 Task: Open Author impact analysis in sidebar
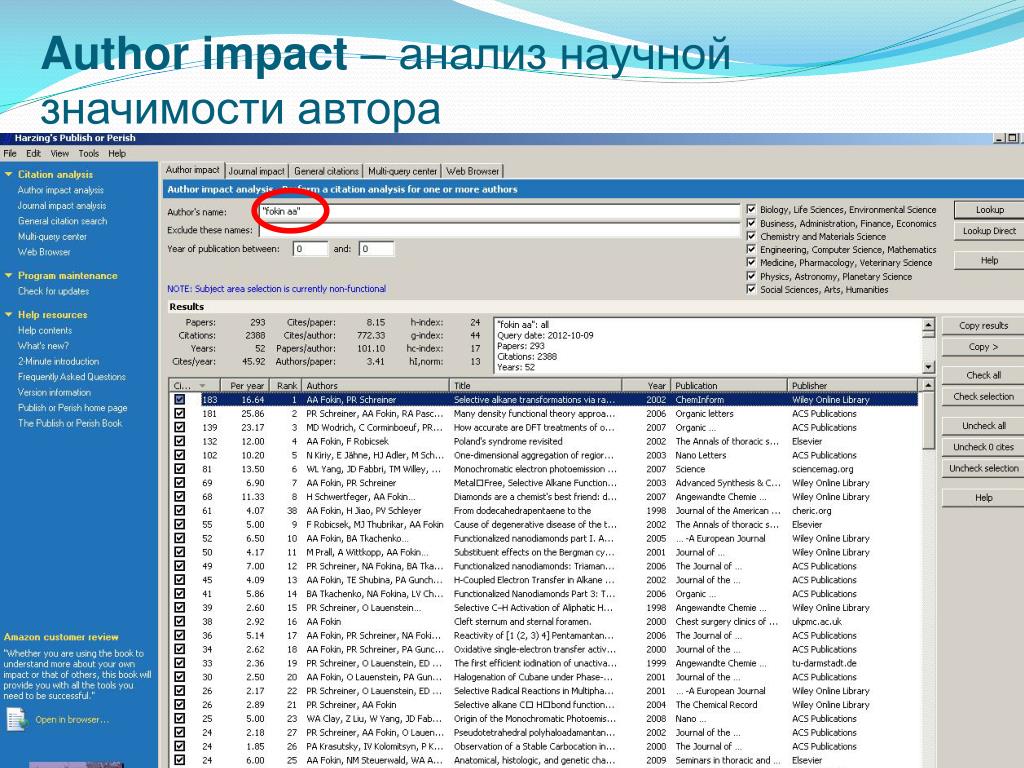click(x=61, y=190)
